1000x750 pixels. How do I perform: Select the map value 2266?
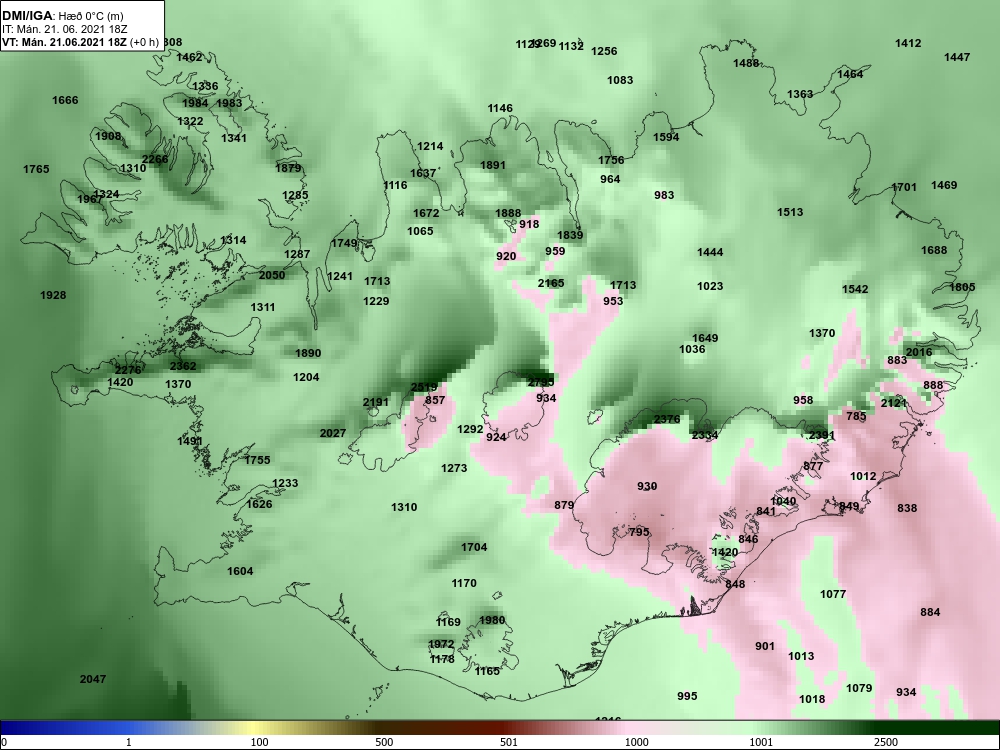(155, 159)
